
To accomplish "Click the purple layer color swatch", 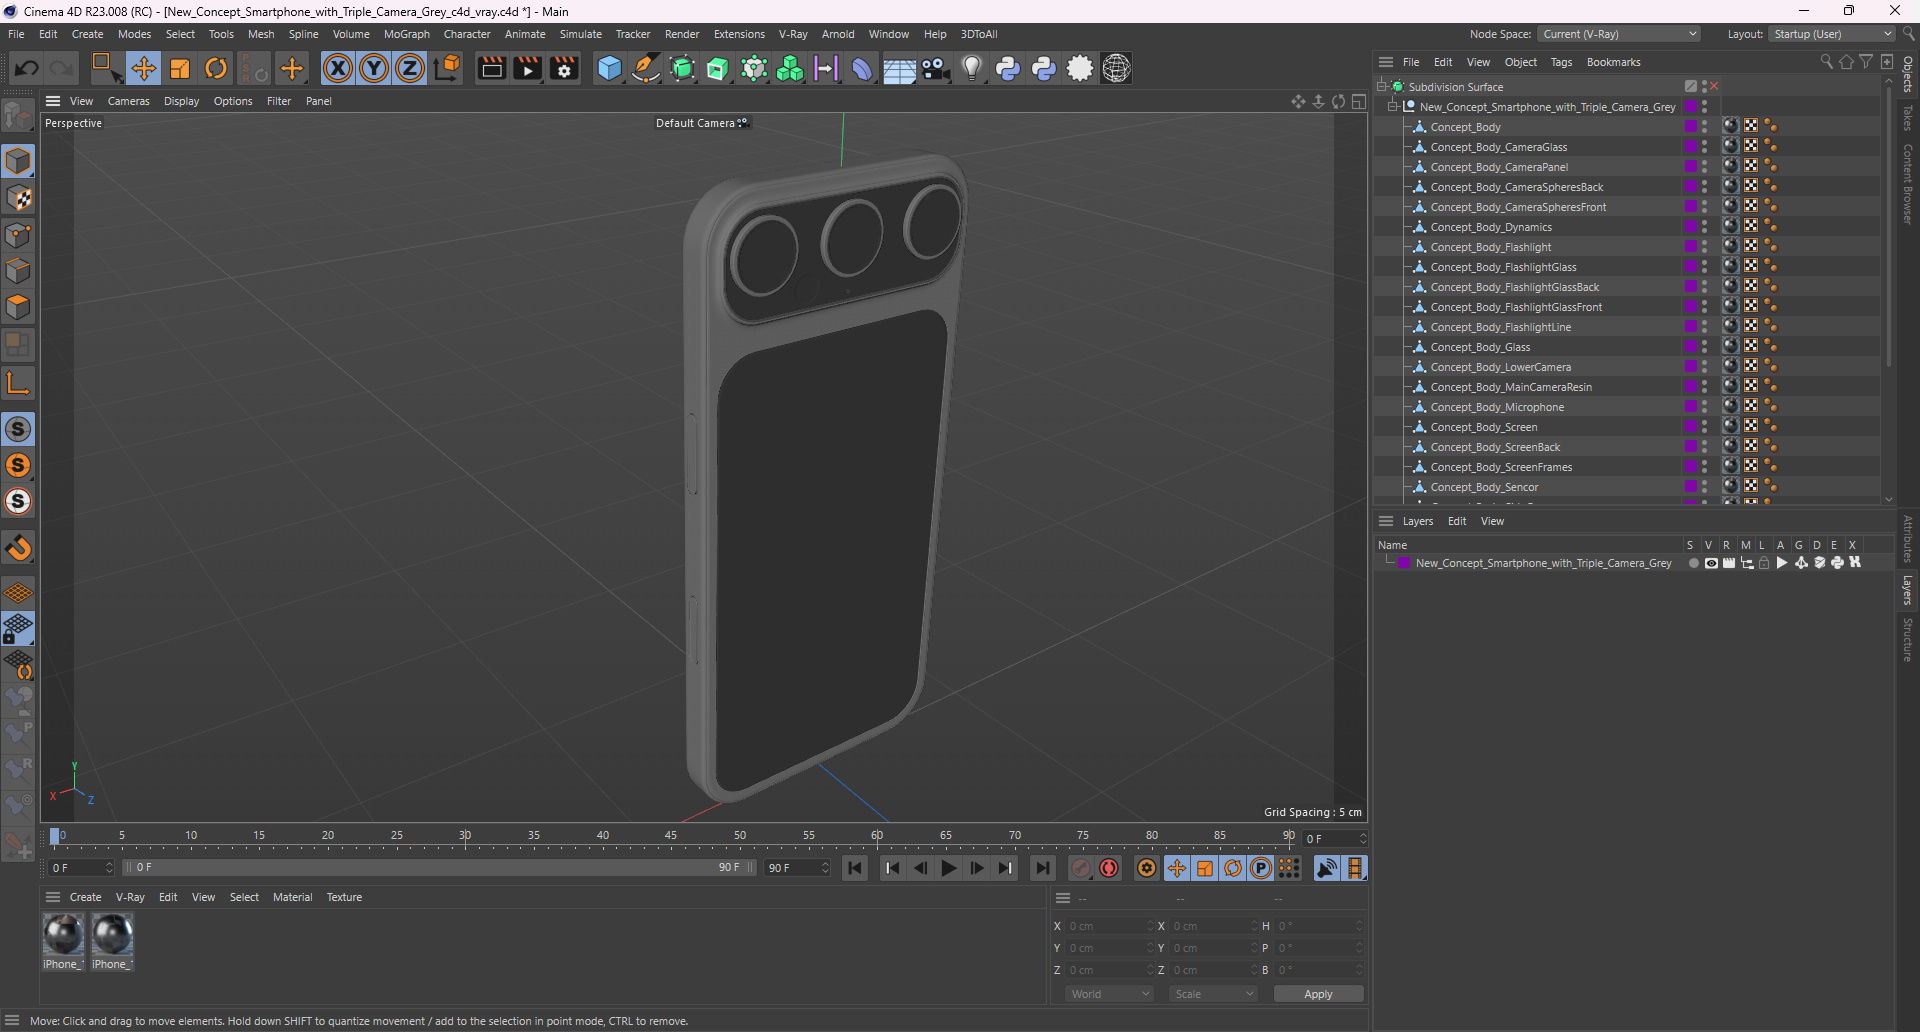I will tap(1404, 563).
